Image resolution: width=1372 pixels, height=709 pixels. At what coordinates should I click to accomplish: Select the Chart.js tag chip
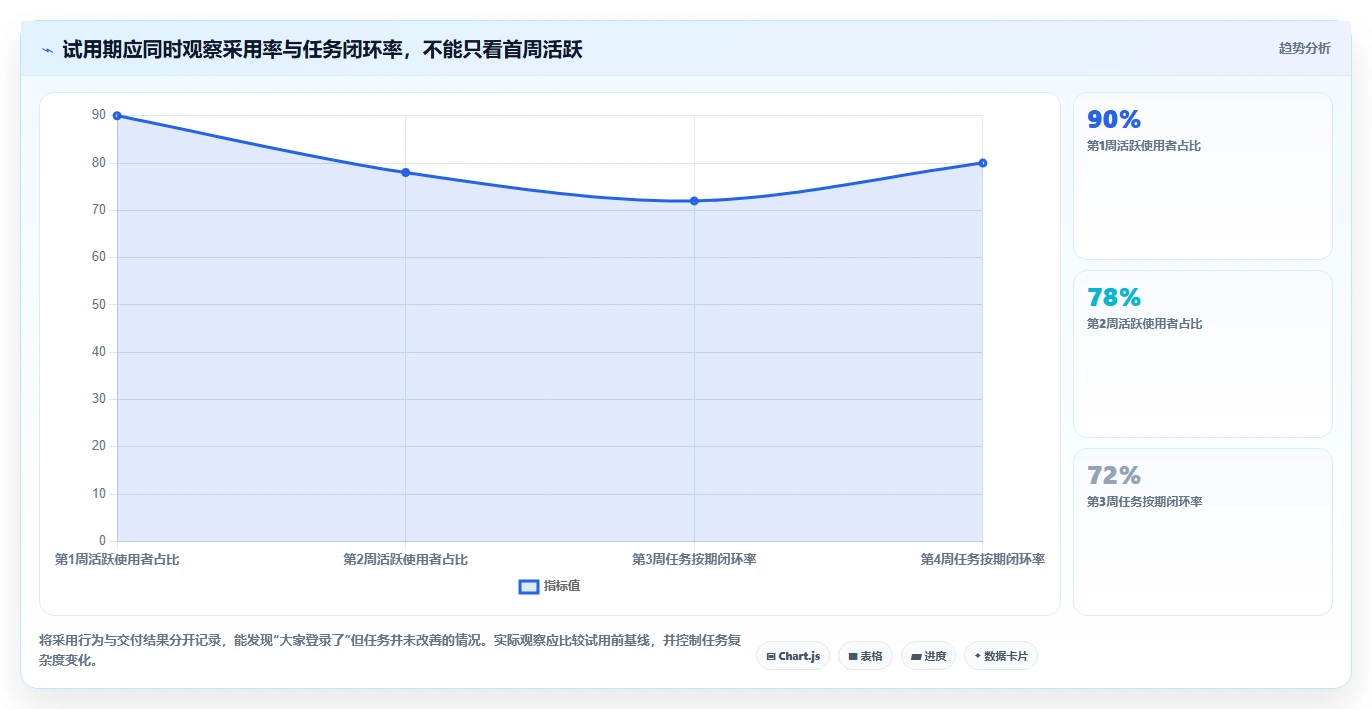(793, 656)
